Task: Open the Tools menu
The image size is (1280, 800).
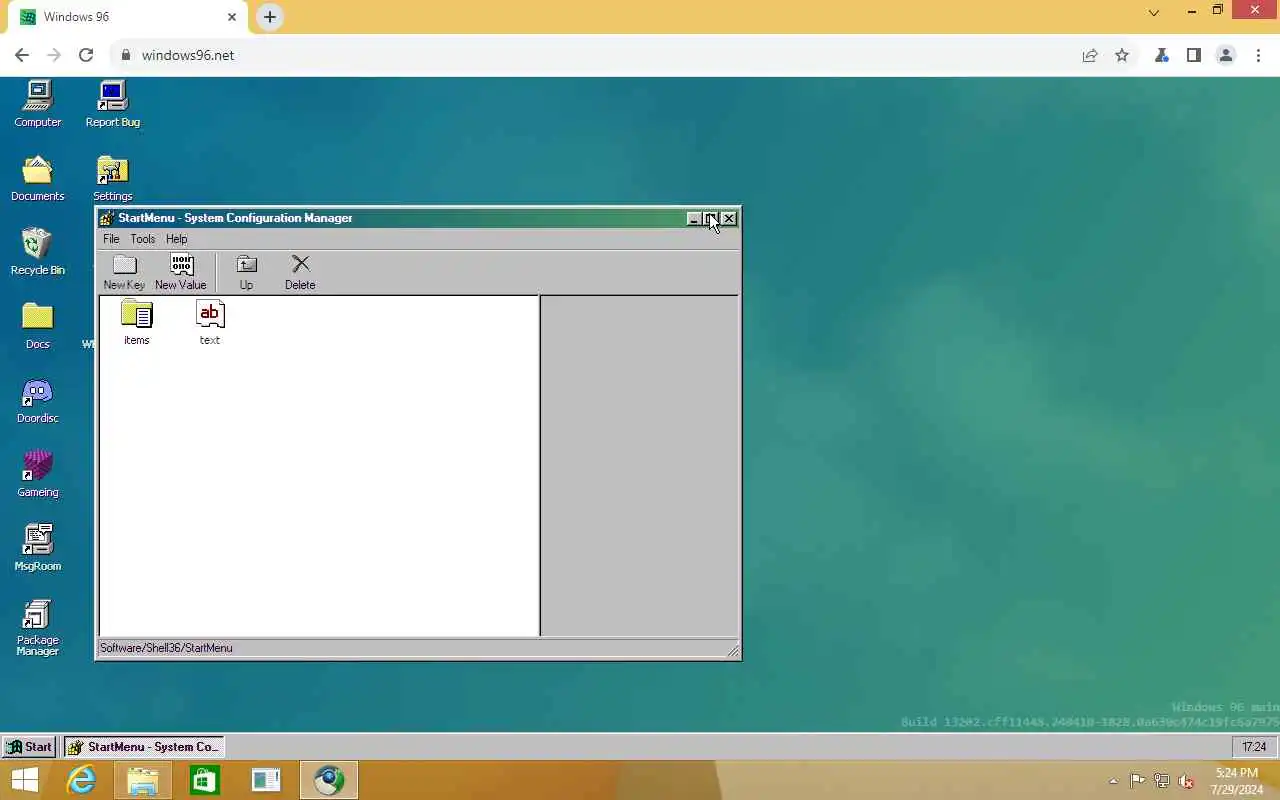Action: coord(143,239)
